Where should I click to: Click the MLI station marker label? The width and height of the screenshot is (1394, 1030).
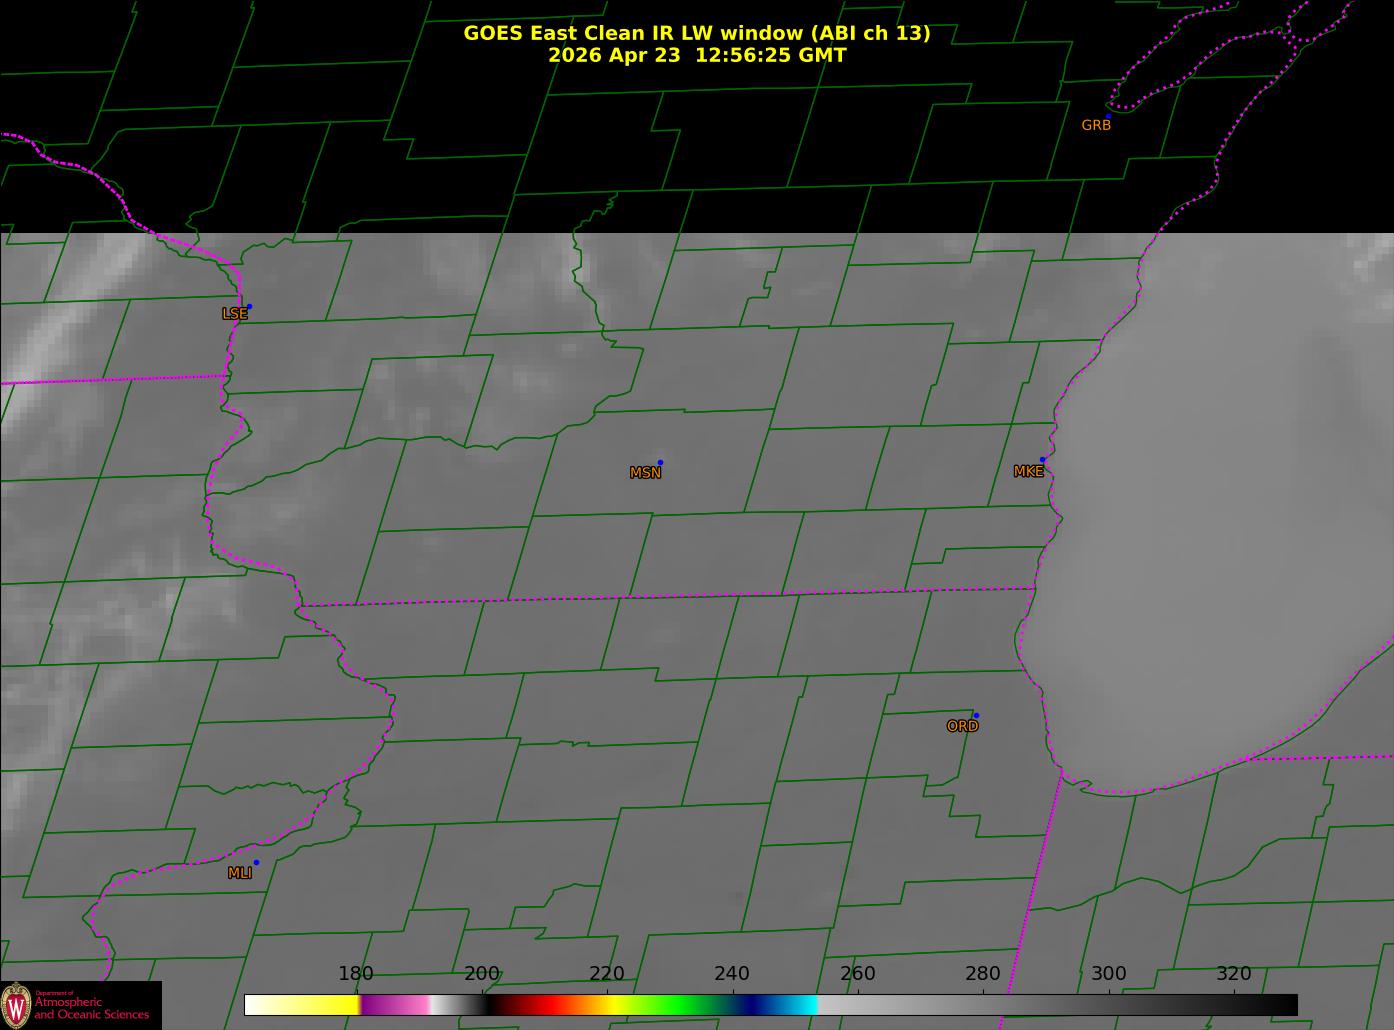point(240,873)
